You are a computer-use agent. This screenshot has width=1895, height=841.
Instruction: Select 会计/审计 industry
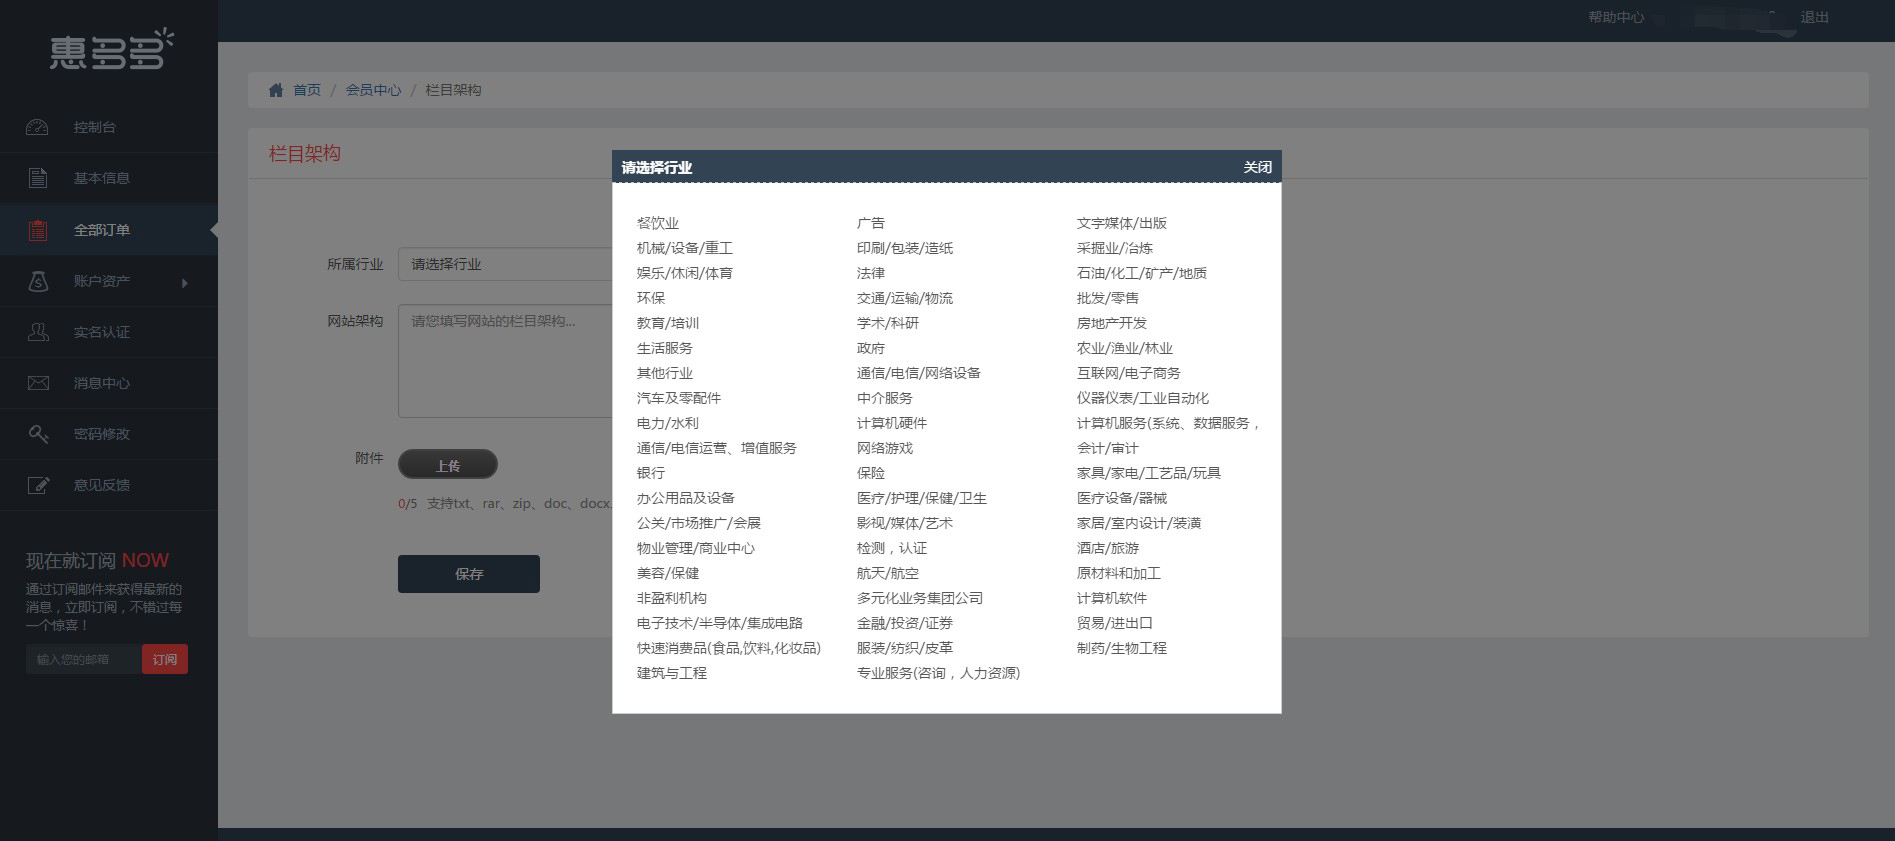coord(1108,448)
